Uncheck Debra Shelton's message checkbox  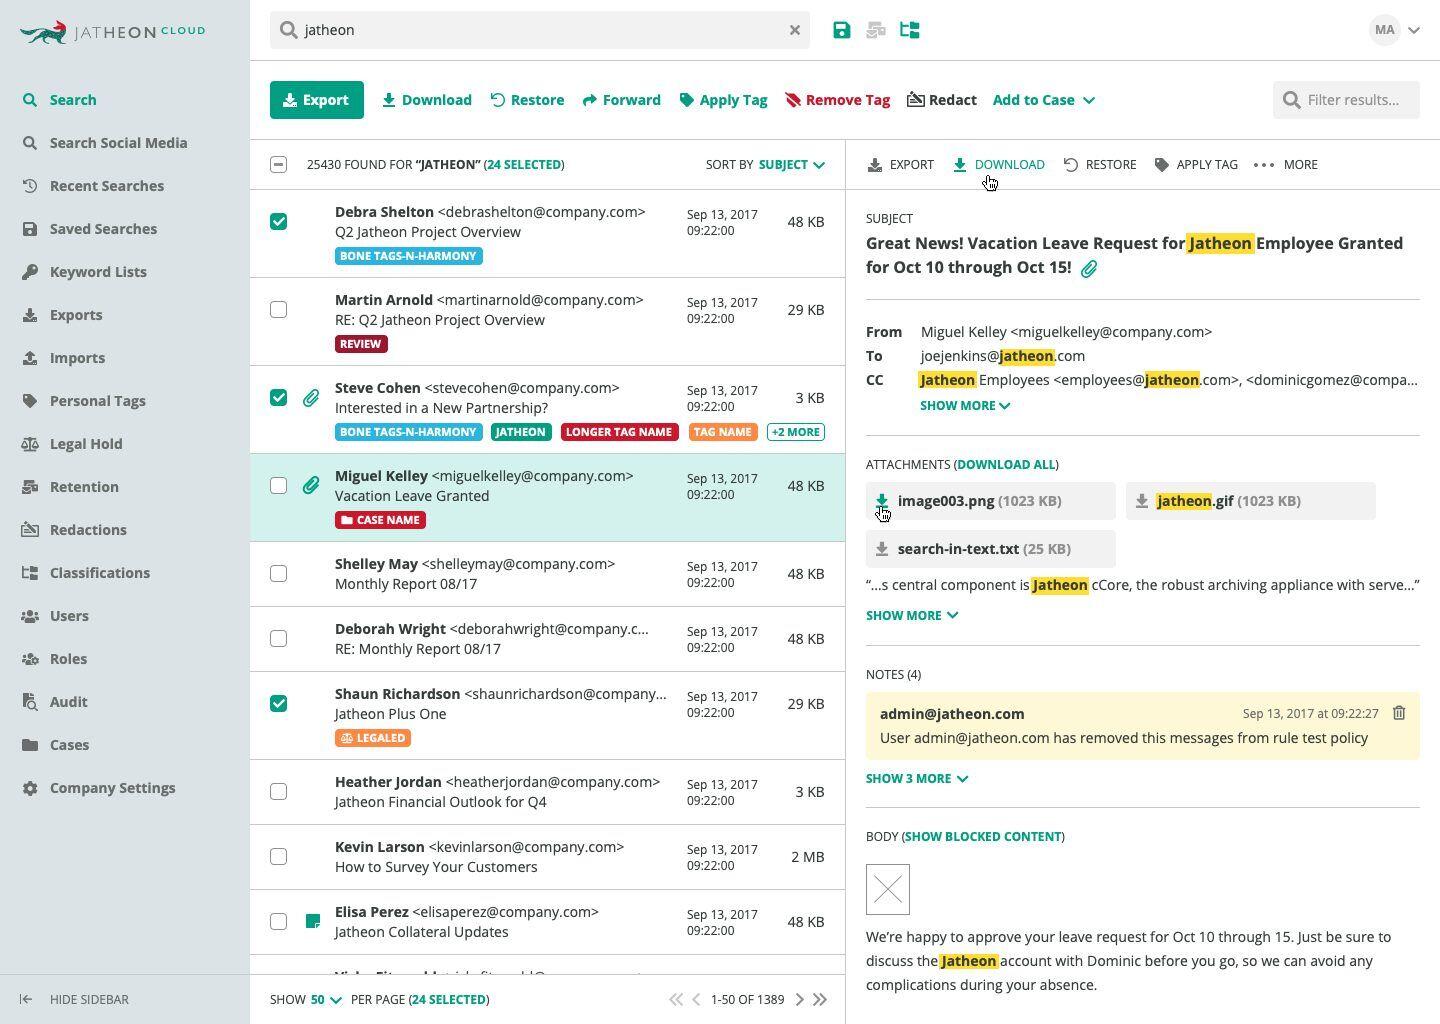pos(279,221)
